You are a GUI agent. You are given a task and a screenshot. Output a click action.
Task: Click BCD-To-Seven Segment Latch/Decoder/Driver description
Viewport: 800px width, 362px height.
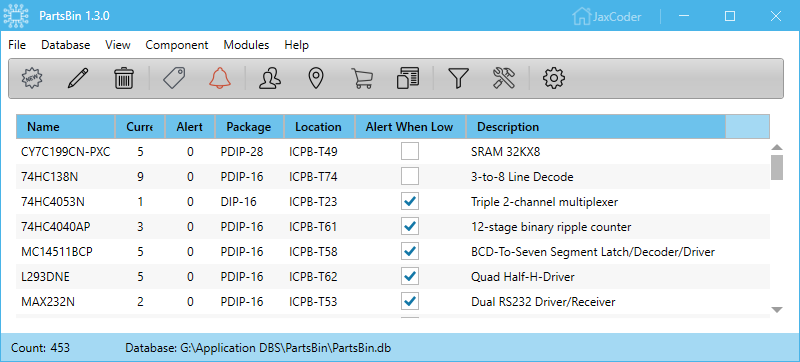click(593, 251)
